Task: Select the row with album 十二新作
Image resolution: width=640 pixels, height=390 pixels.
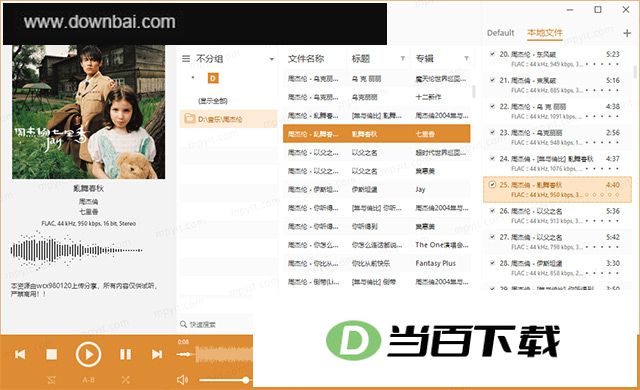Action: (376, 97)
